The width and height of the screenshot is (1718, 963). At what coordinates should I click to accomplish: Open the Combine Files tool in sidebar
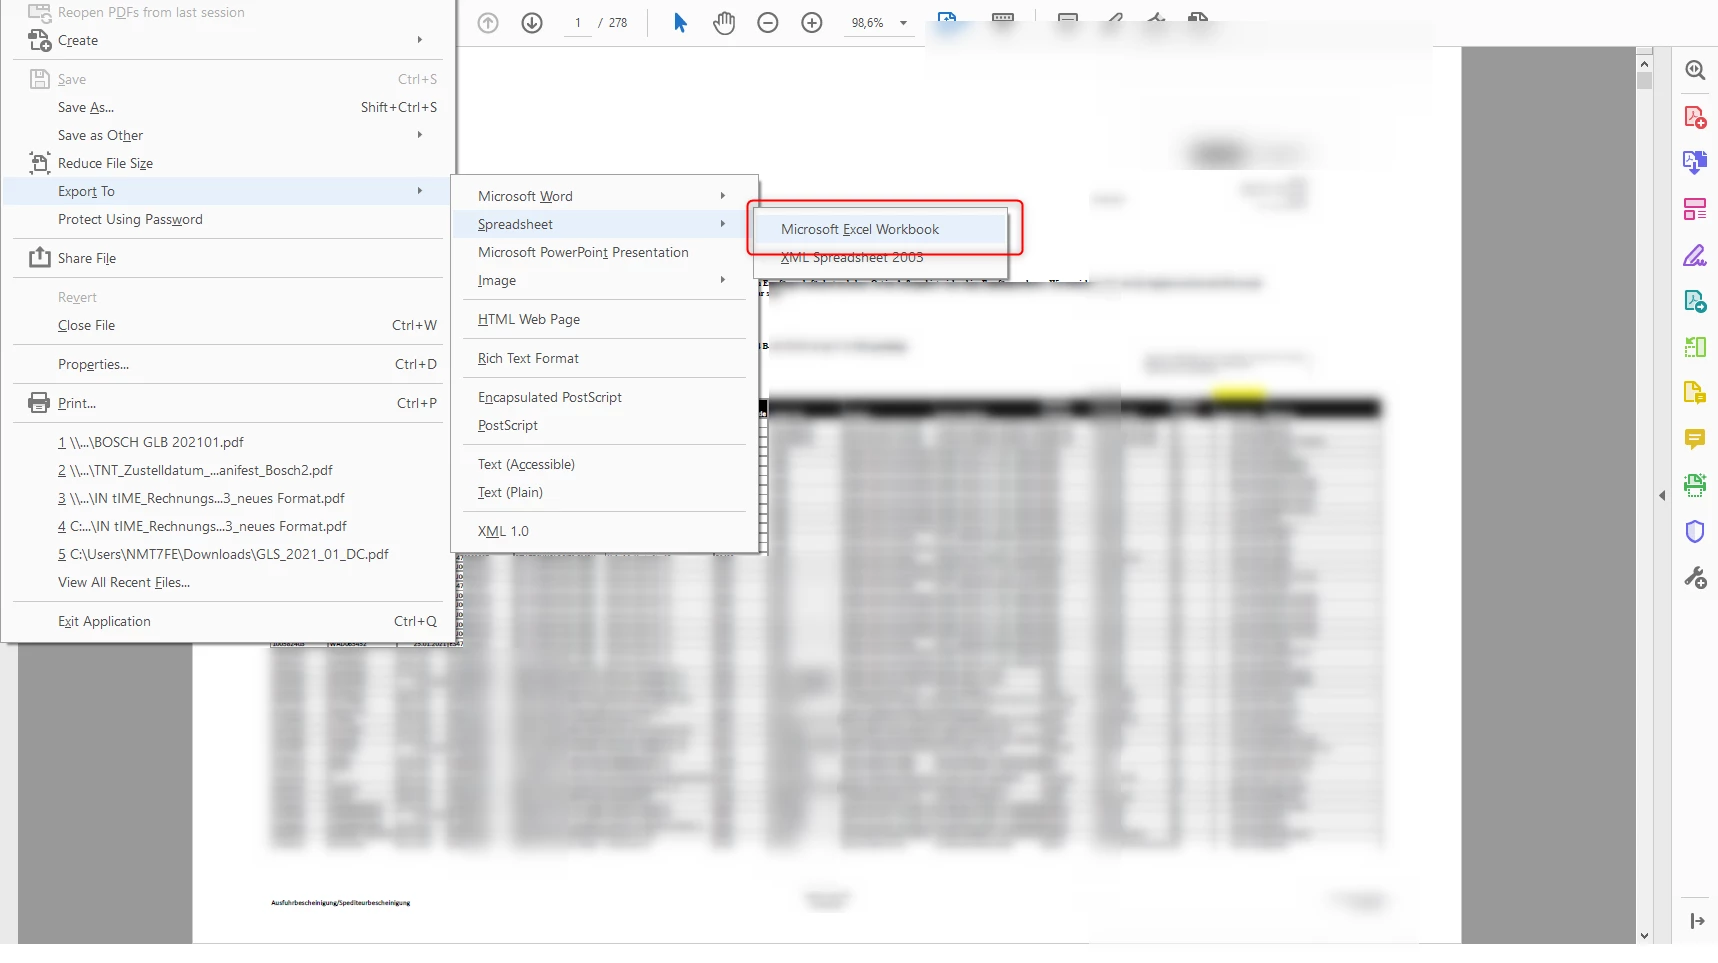(1695, 162)
